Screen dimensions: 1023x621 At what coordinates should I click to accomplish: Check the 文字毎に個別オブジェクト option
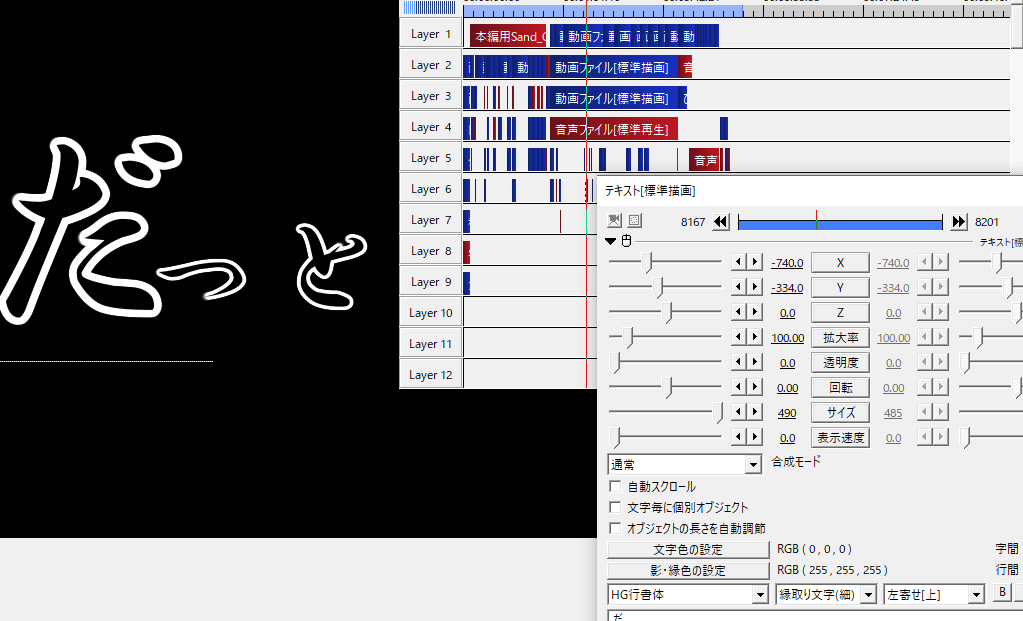[x=615, y=508]
